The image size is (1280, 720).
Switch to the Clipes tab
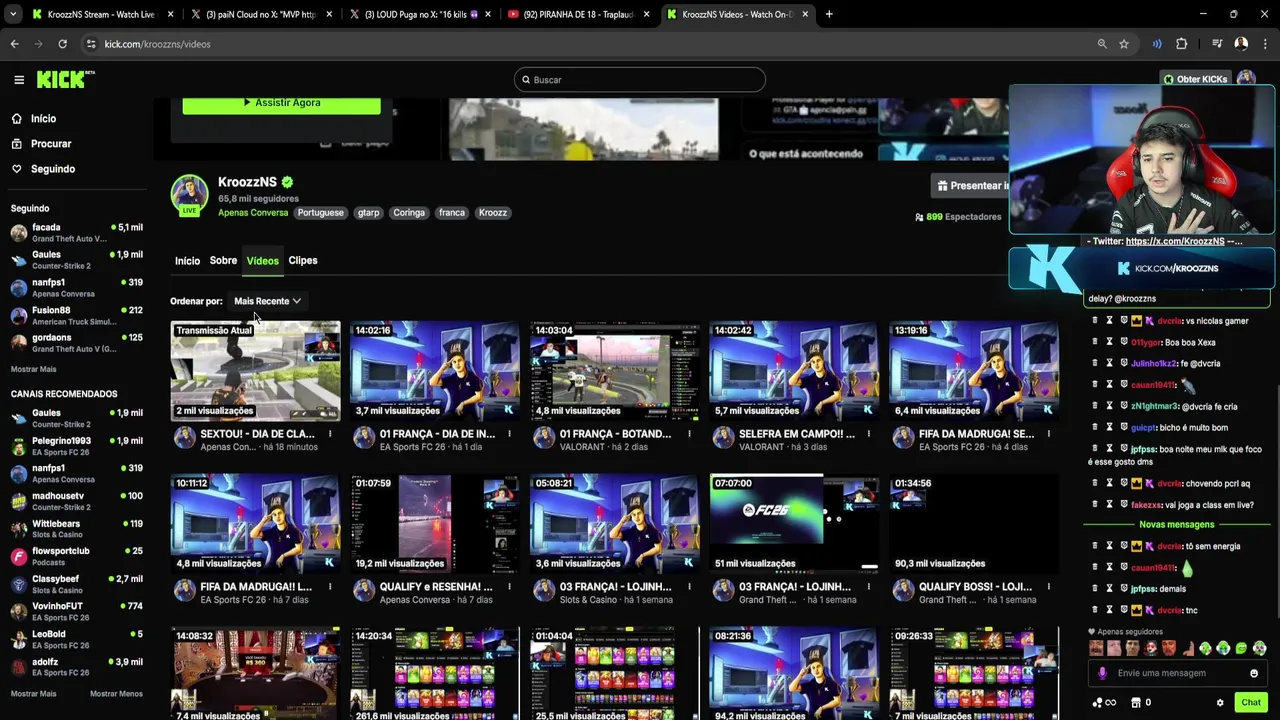(303, 261)
